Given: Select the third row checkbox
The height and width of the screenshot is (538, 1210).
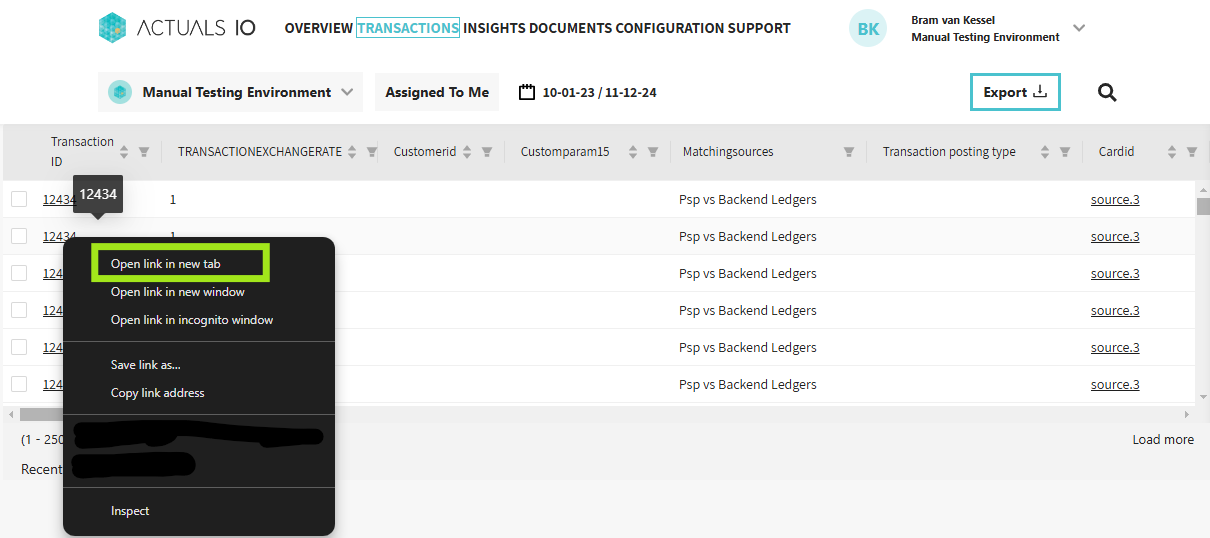Looking at the screenshot, I should [x=19, y=273].
